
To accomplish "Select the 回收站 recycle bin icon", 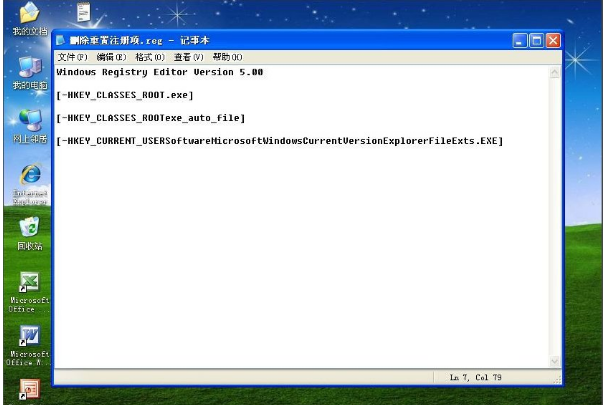I will [x=29, y=228].
